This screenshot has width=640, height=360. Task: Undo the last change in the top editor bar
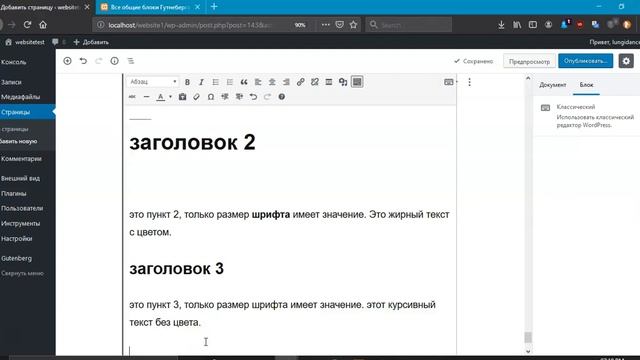coord(83,61)
